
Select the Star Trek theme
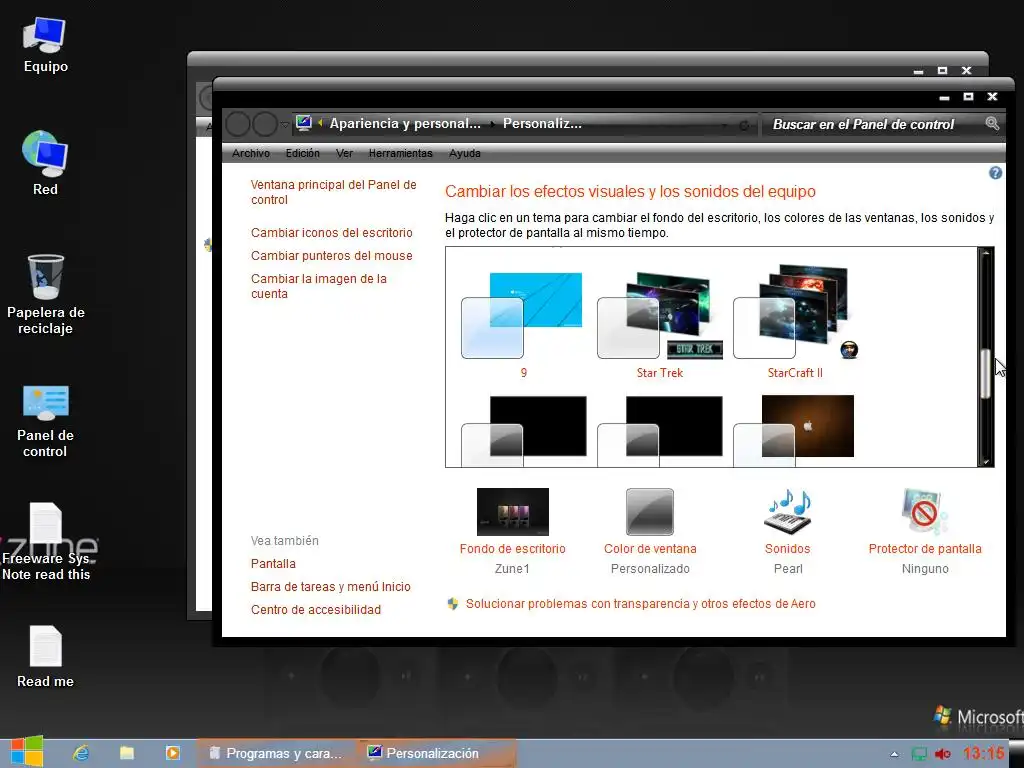point(660,325)
